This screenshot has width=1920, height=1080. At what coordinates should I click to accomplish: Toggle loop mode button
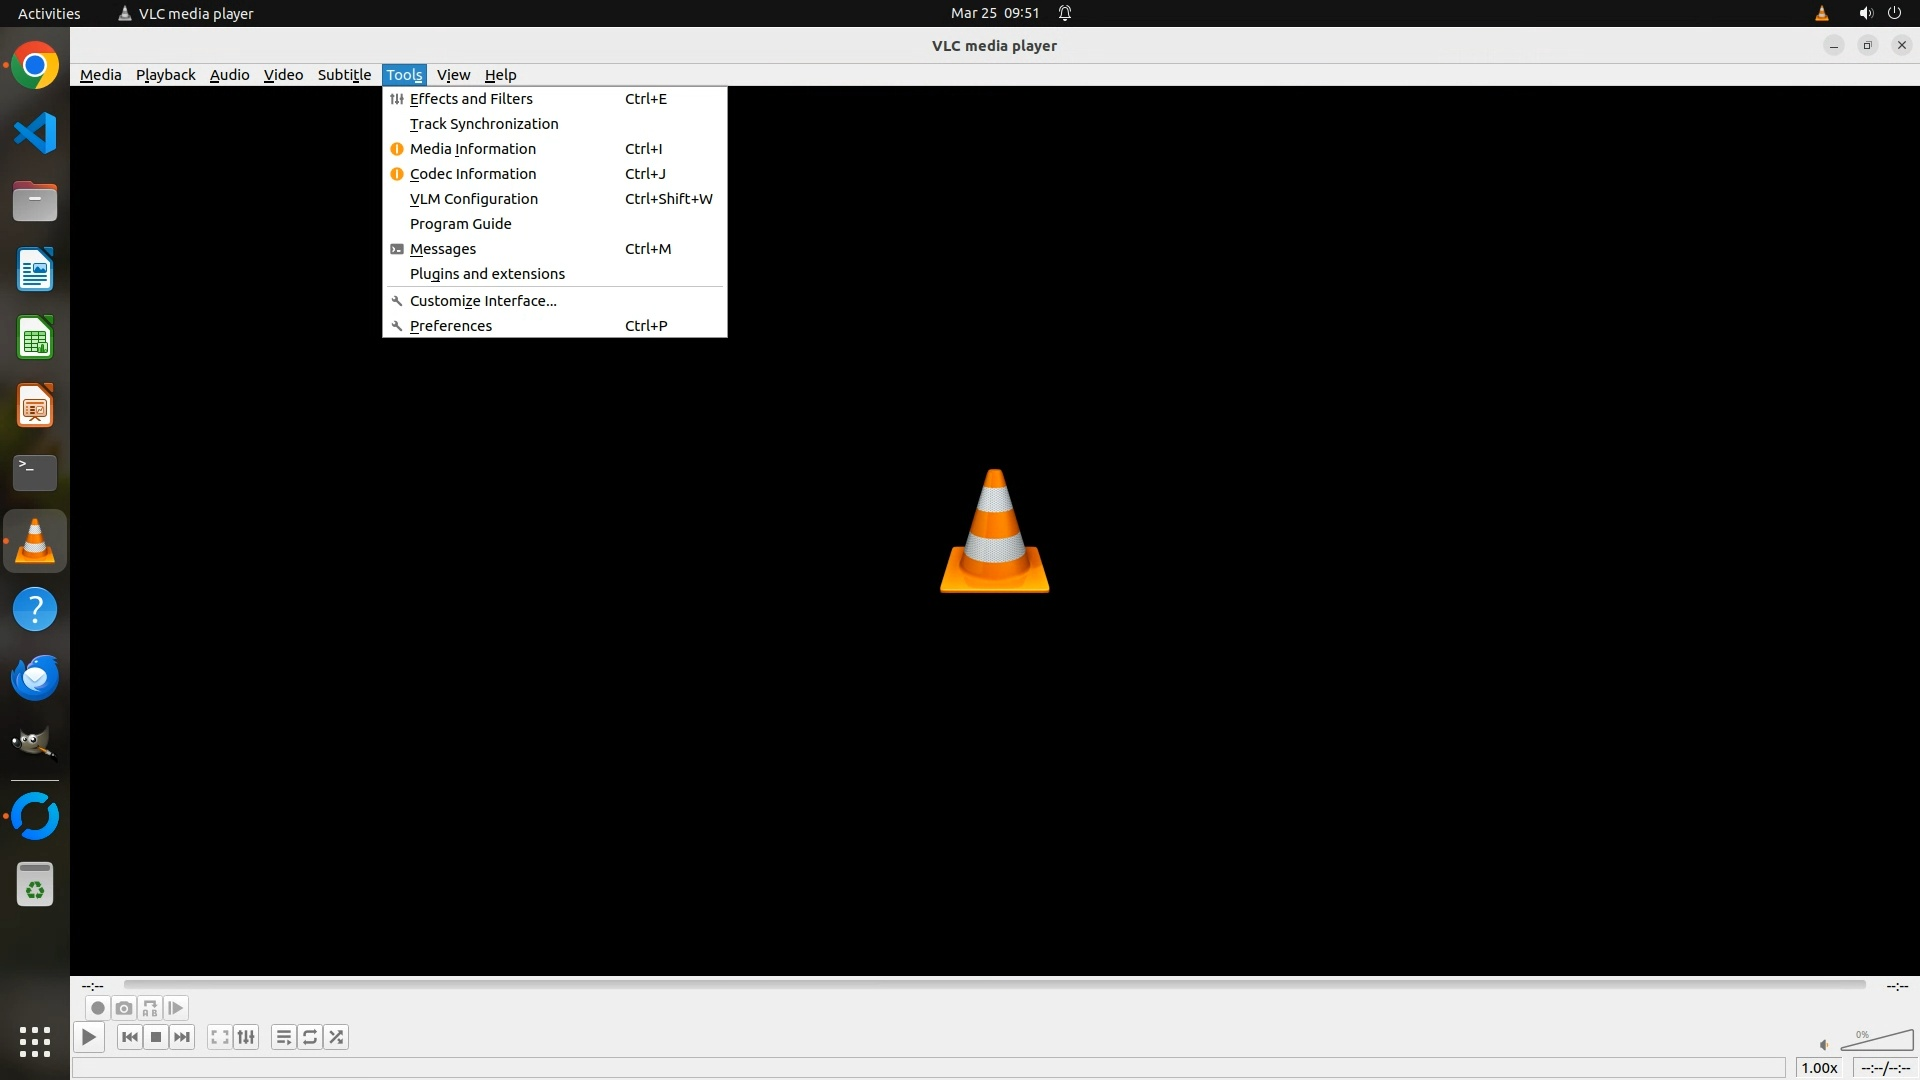coord(310,1037)
